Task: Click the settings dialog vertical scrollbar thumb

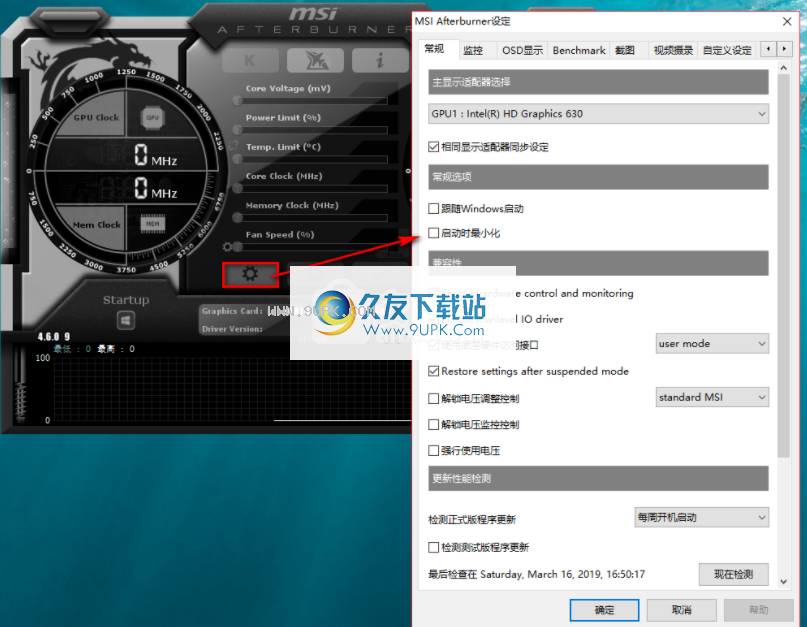Action: pyautogui.click(x=783, y=266)
